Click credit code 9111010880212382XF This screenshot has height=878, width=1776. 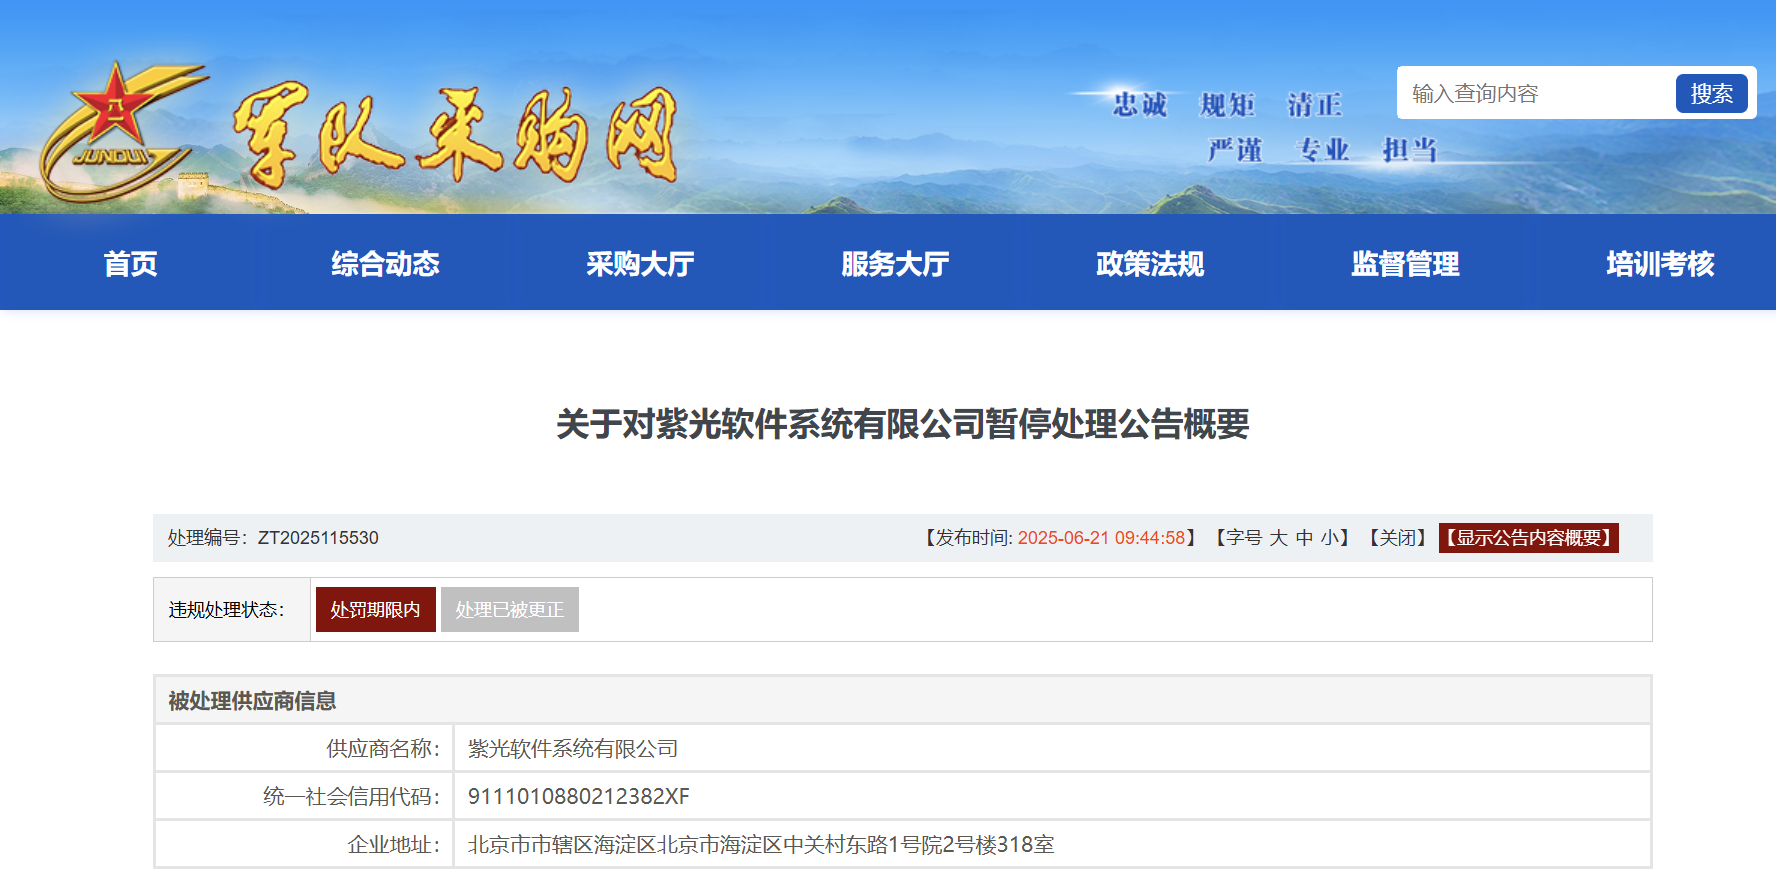[x=579, y=797]
